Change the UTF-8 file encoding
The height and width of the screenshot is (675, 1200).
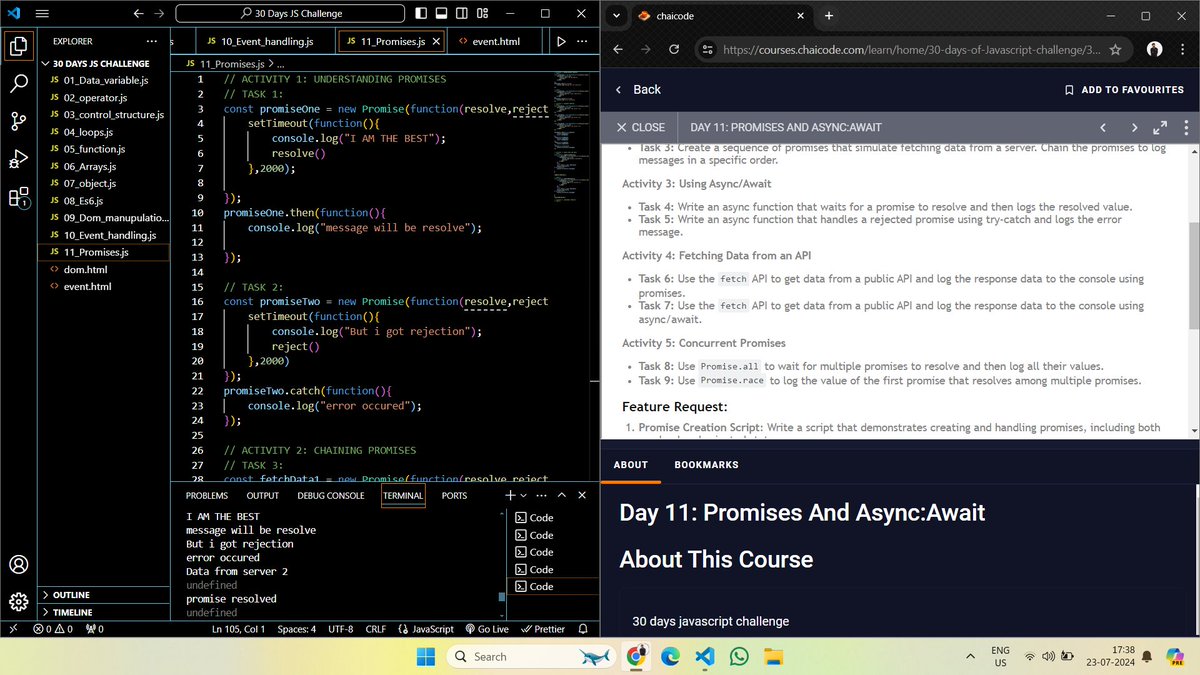340,629
